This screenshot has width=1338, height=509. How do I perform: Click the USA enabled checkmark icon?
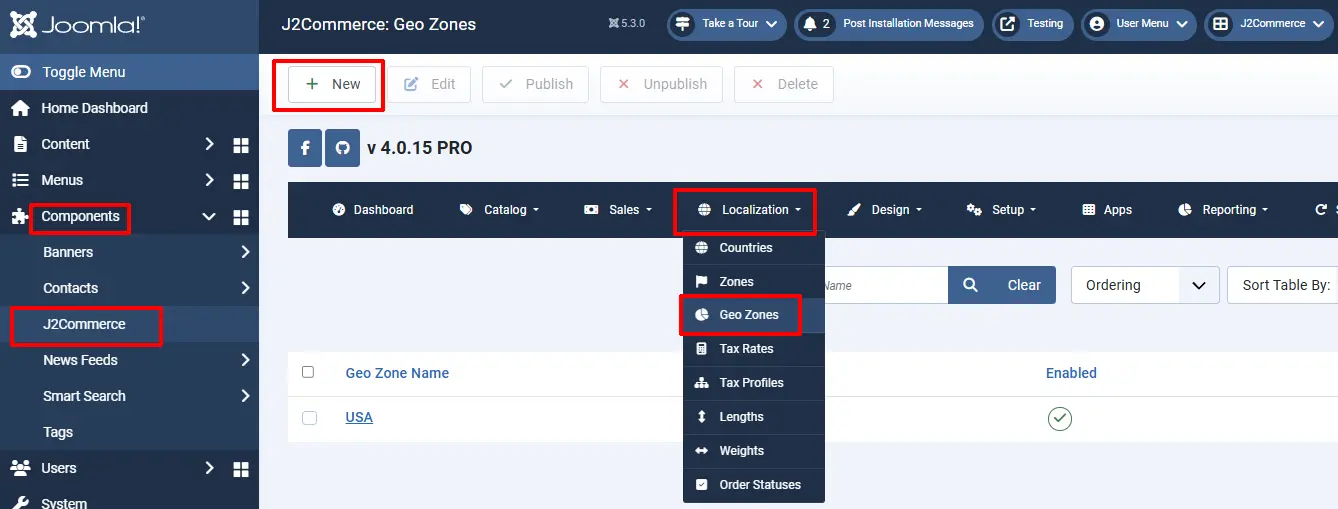(1060, 419)
